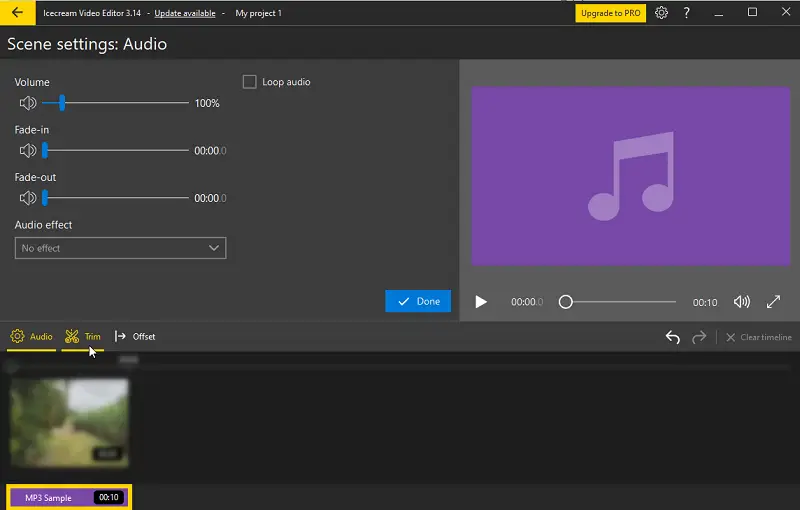
Task: Open the Audio effect dropdown
Action: coord(120,248)
